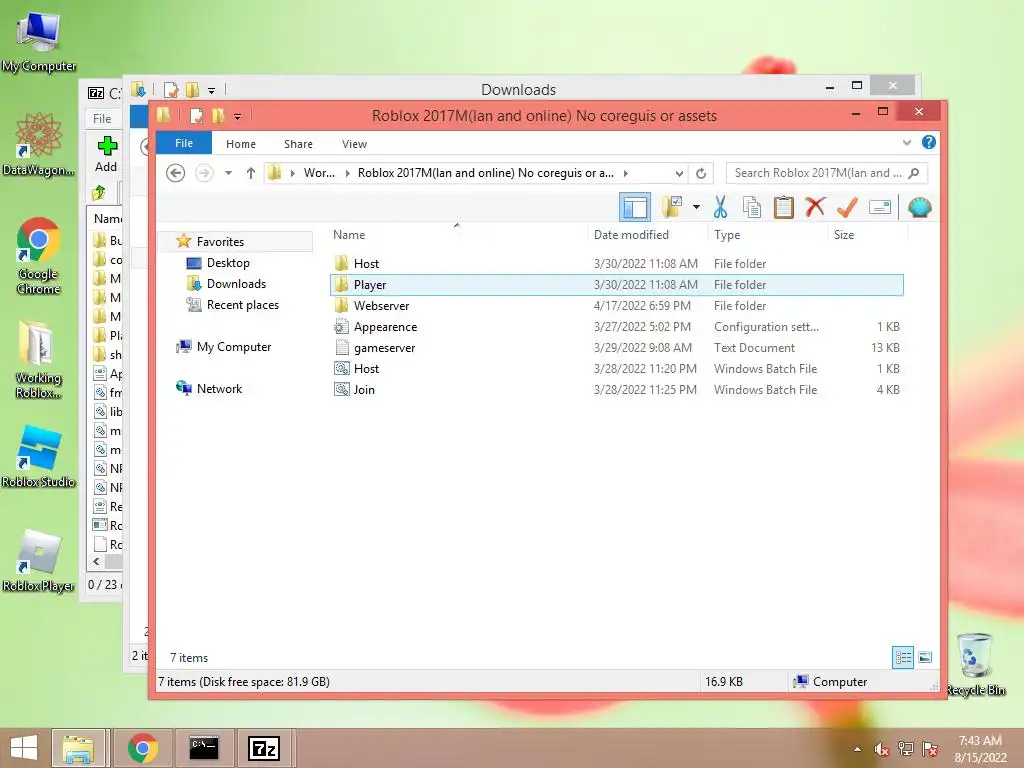Click the orange checkmark Properties icon
The width and height of the screenshot is (1024, 768).
847,207
